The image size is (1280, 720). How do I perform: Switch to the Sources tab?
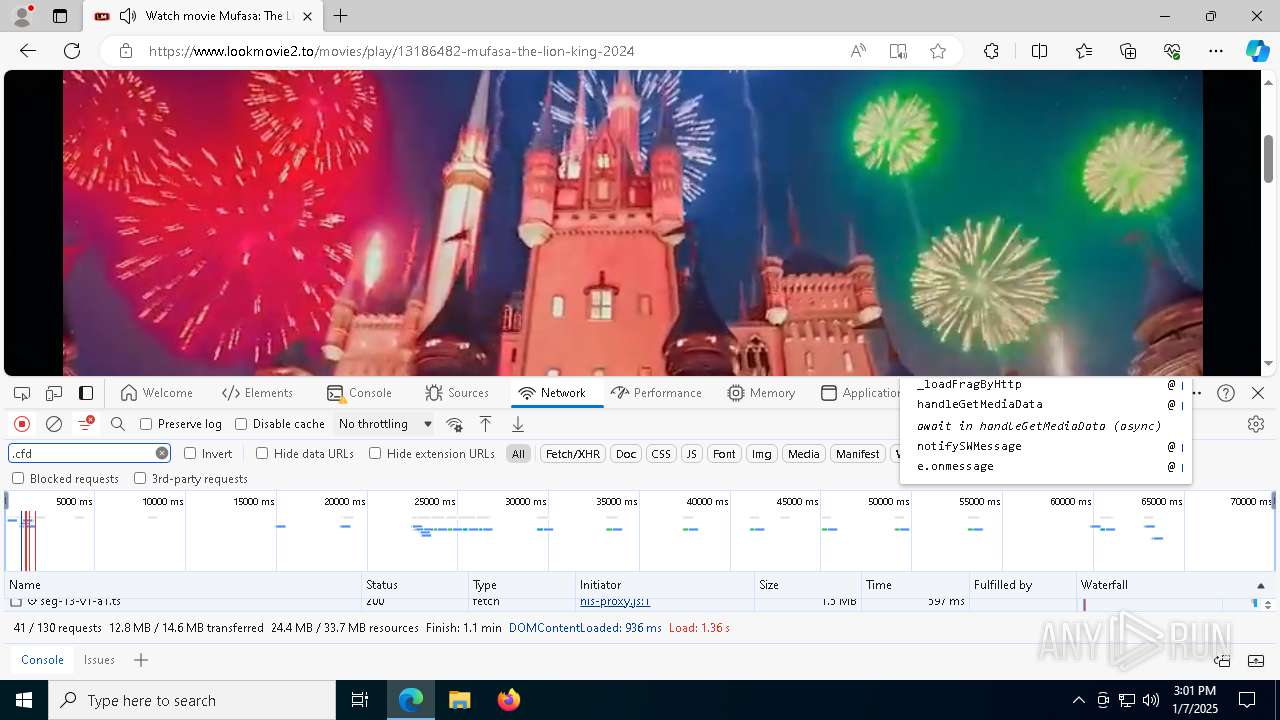coord(457,393)
